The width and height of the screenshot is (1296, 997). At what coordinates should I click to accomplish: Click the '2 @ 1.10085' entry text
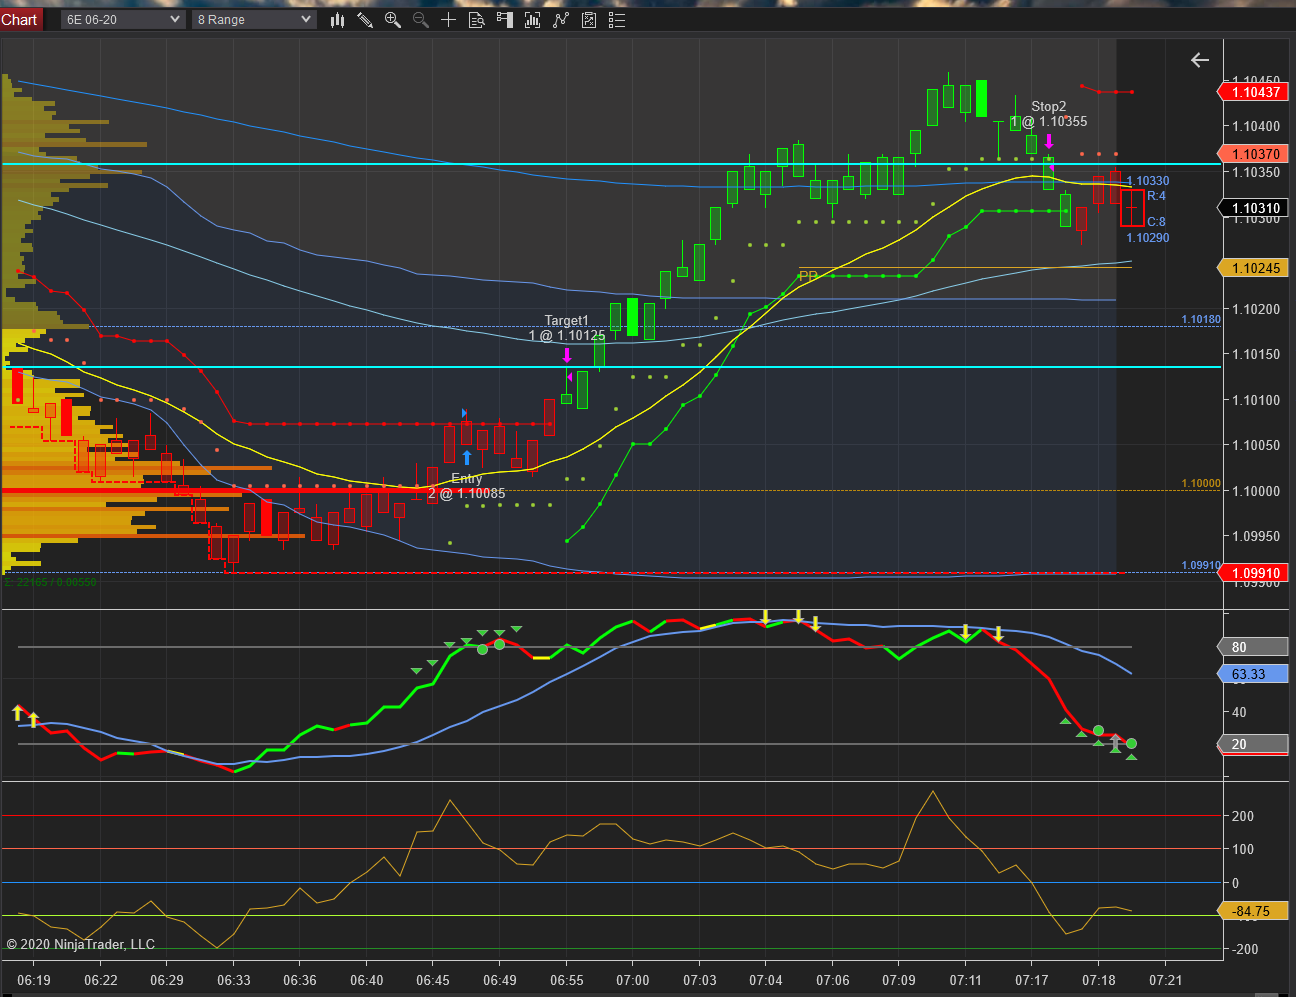[x=467, y=493]
